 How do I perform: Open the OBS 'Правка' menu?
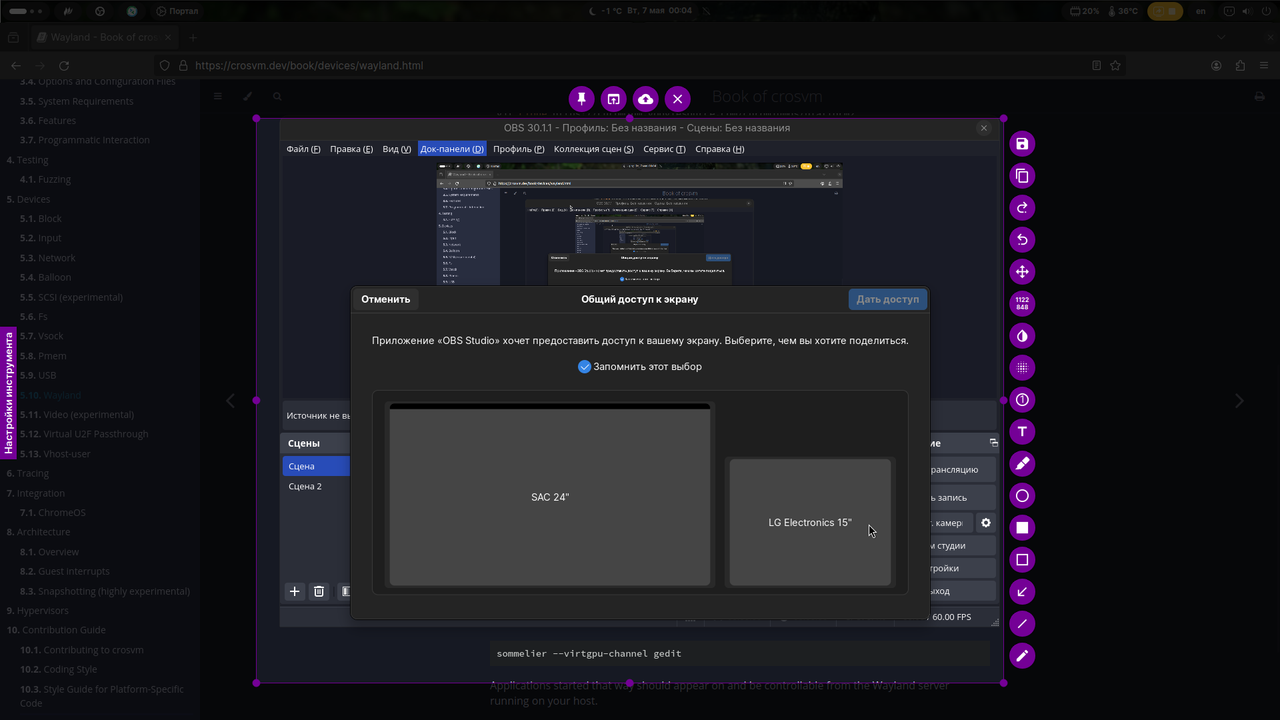351,149
